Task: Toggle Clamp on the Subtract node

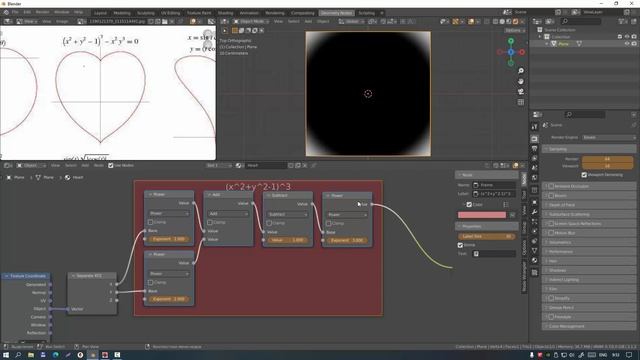Action: point(269,223)
